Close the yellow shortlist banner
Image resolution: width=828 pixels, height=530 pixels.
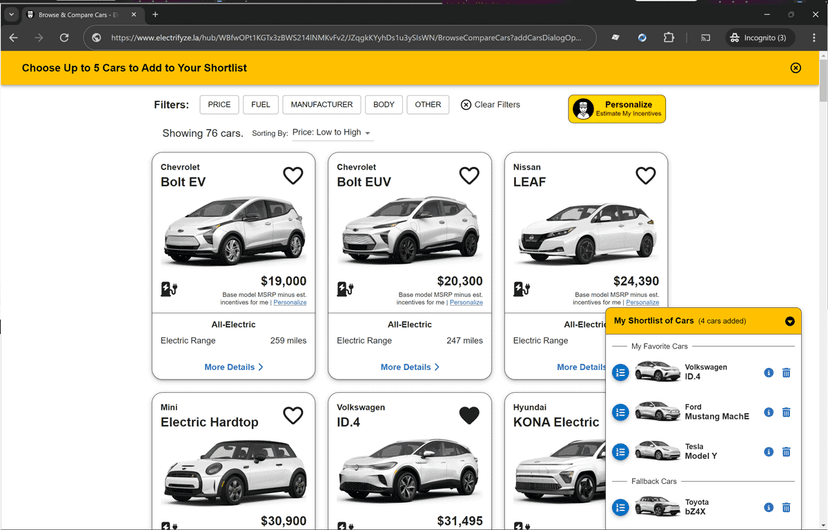pos(795,68)
